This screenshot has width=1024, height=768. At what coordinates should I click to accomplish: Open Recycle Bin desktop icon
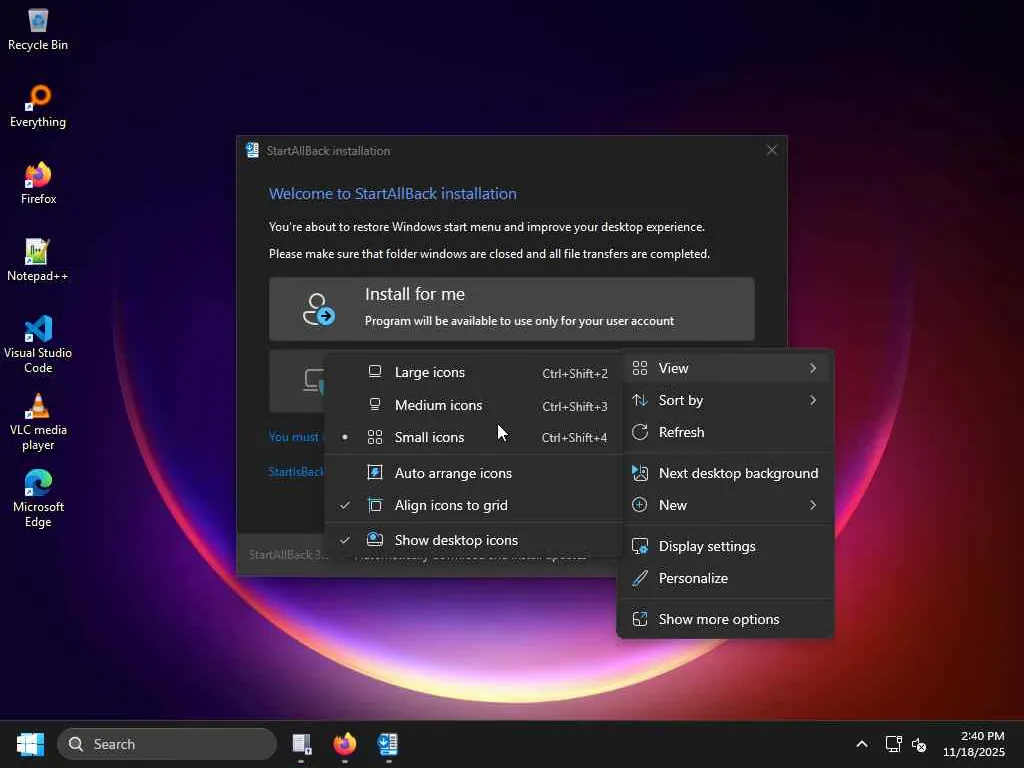(38, 29)
